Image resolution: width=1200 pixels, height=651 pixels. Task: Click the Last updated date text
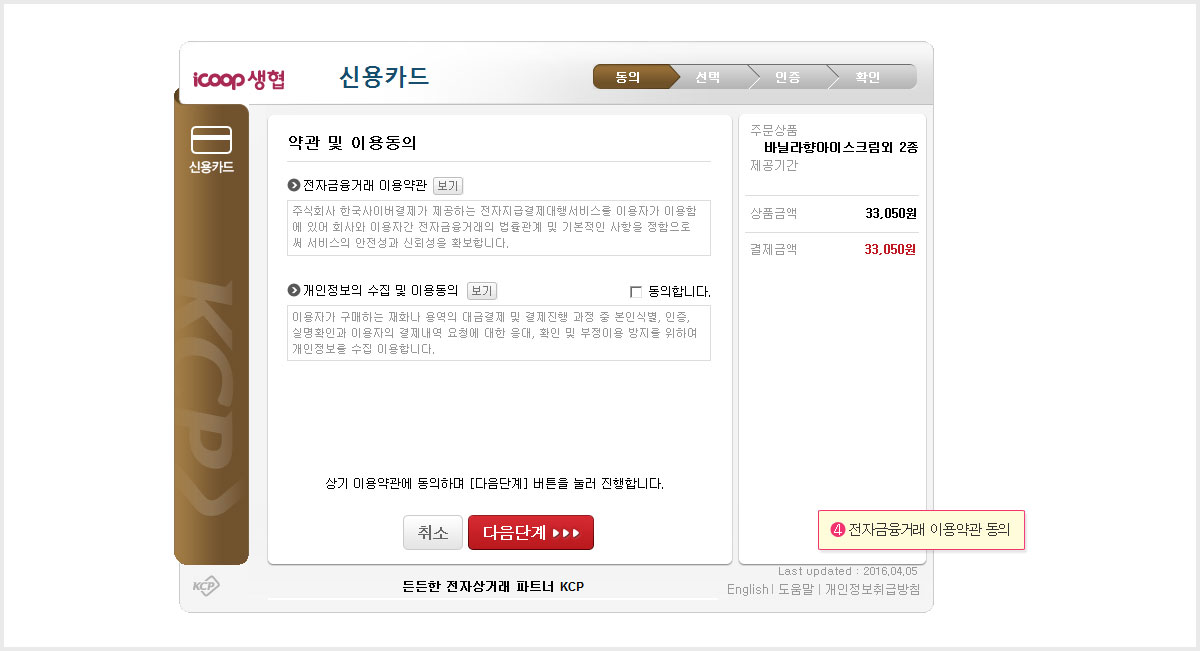(849, 571)
